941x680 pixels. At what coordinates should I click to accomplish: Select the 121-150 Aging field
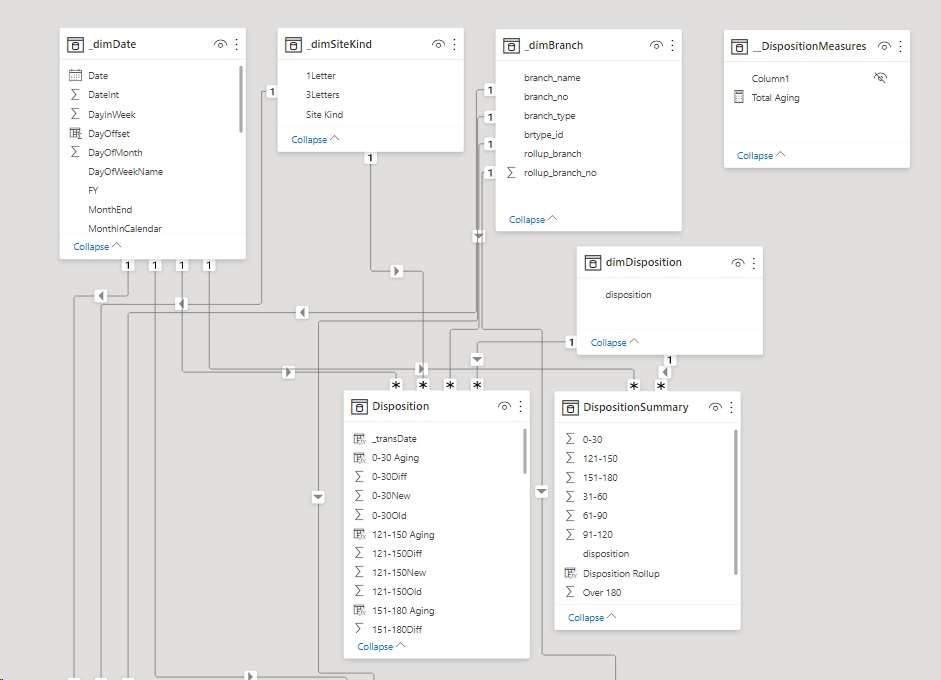pos(403,535)
